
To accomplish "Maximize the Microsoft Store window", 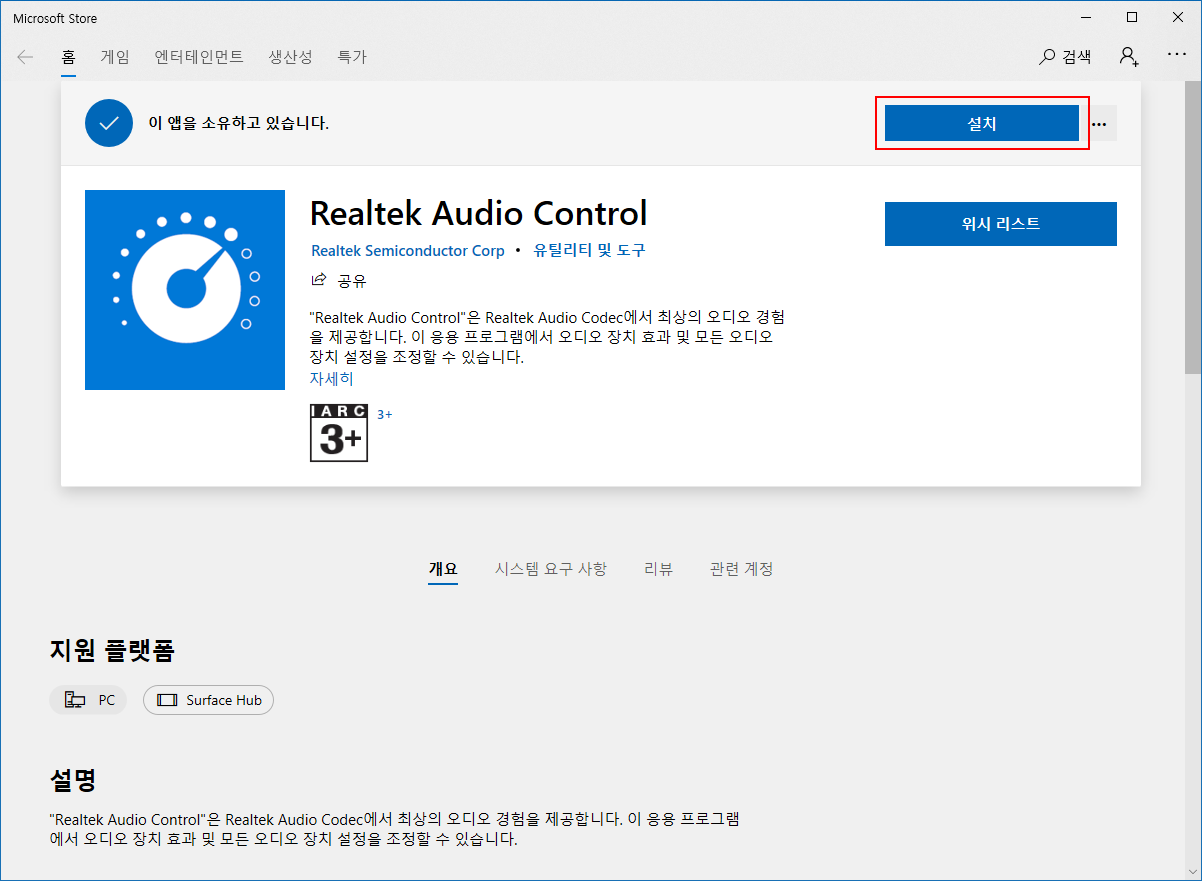I will 1131,17.
